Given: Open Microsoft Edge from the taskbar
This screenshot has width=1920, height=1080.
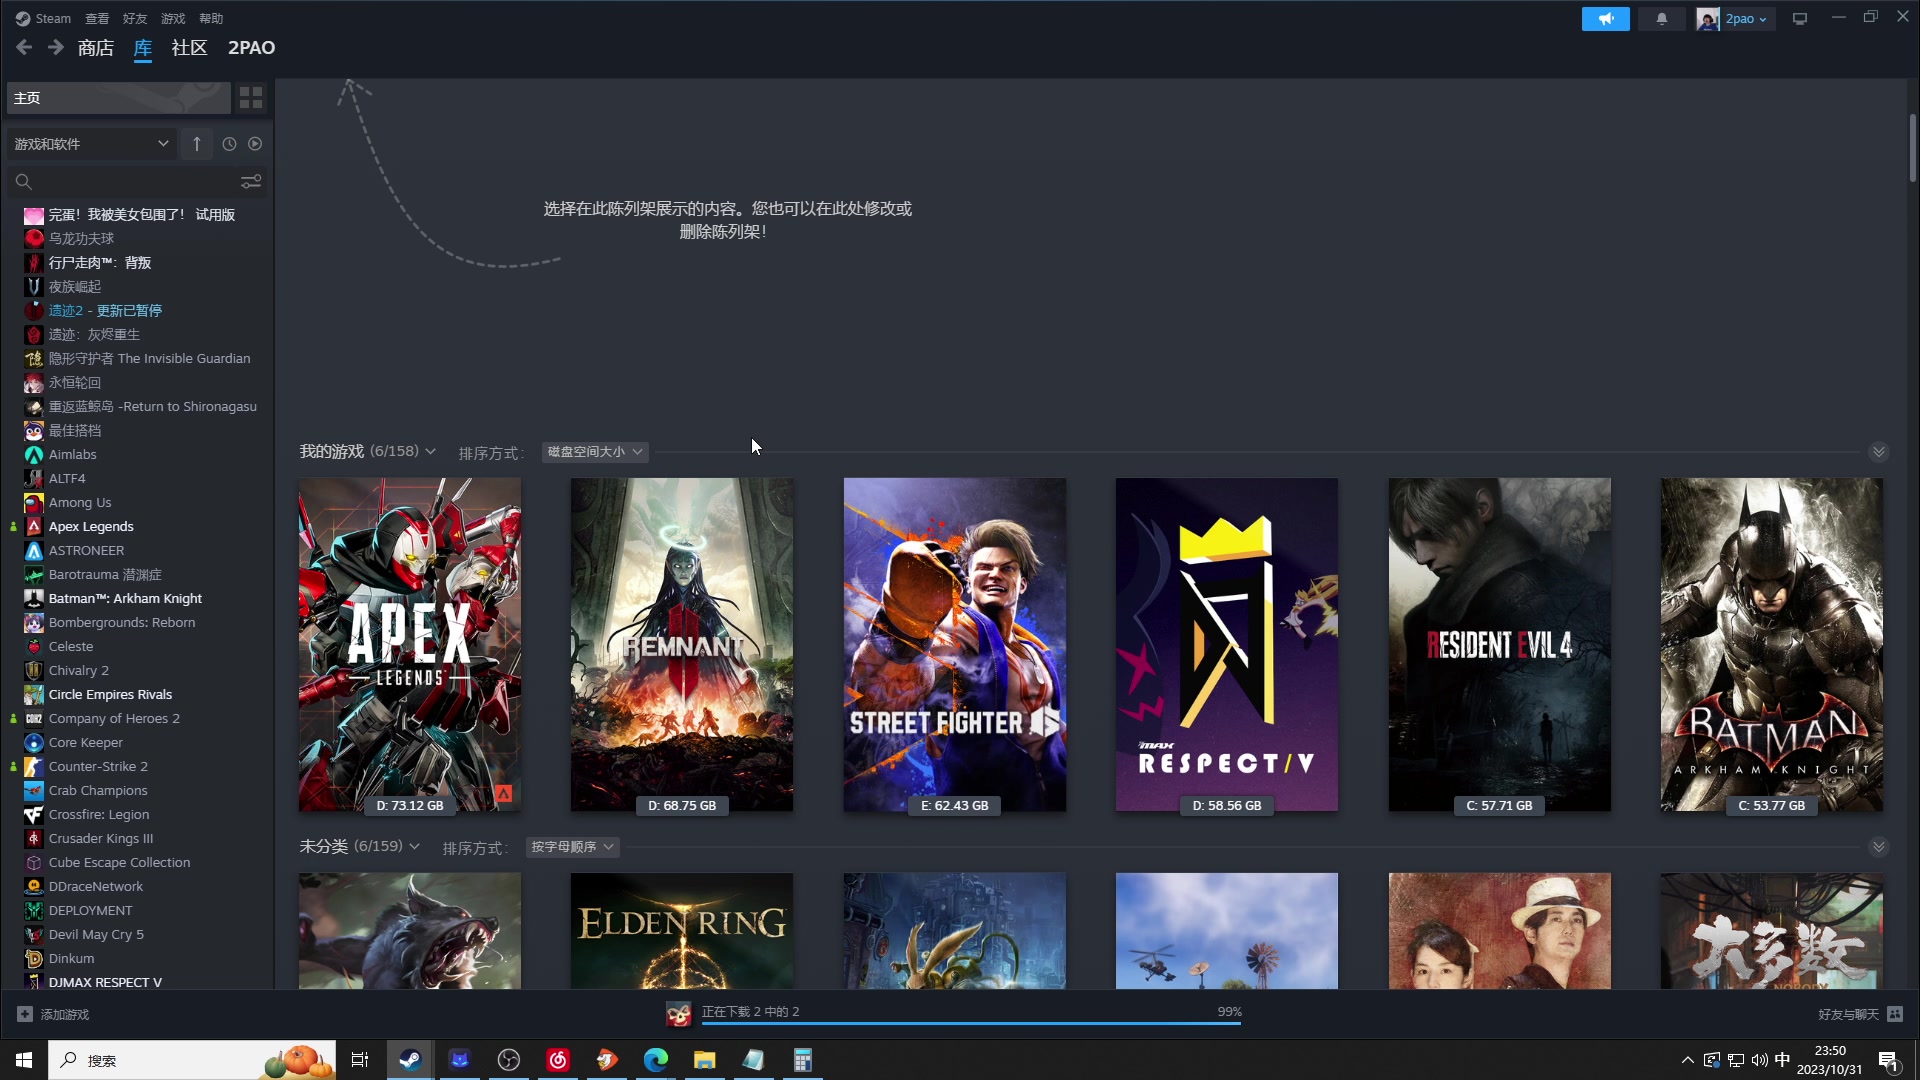Looking at the screenshot, I should click(656, 1060).
